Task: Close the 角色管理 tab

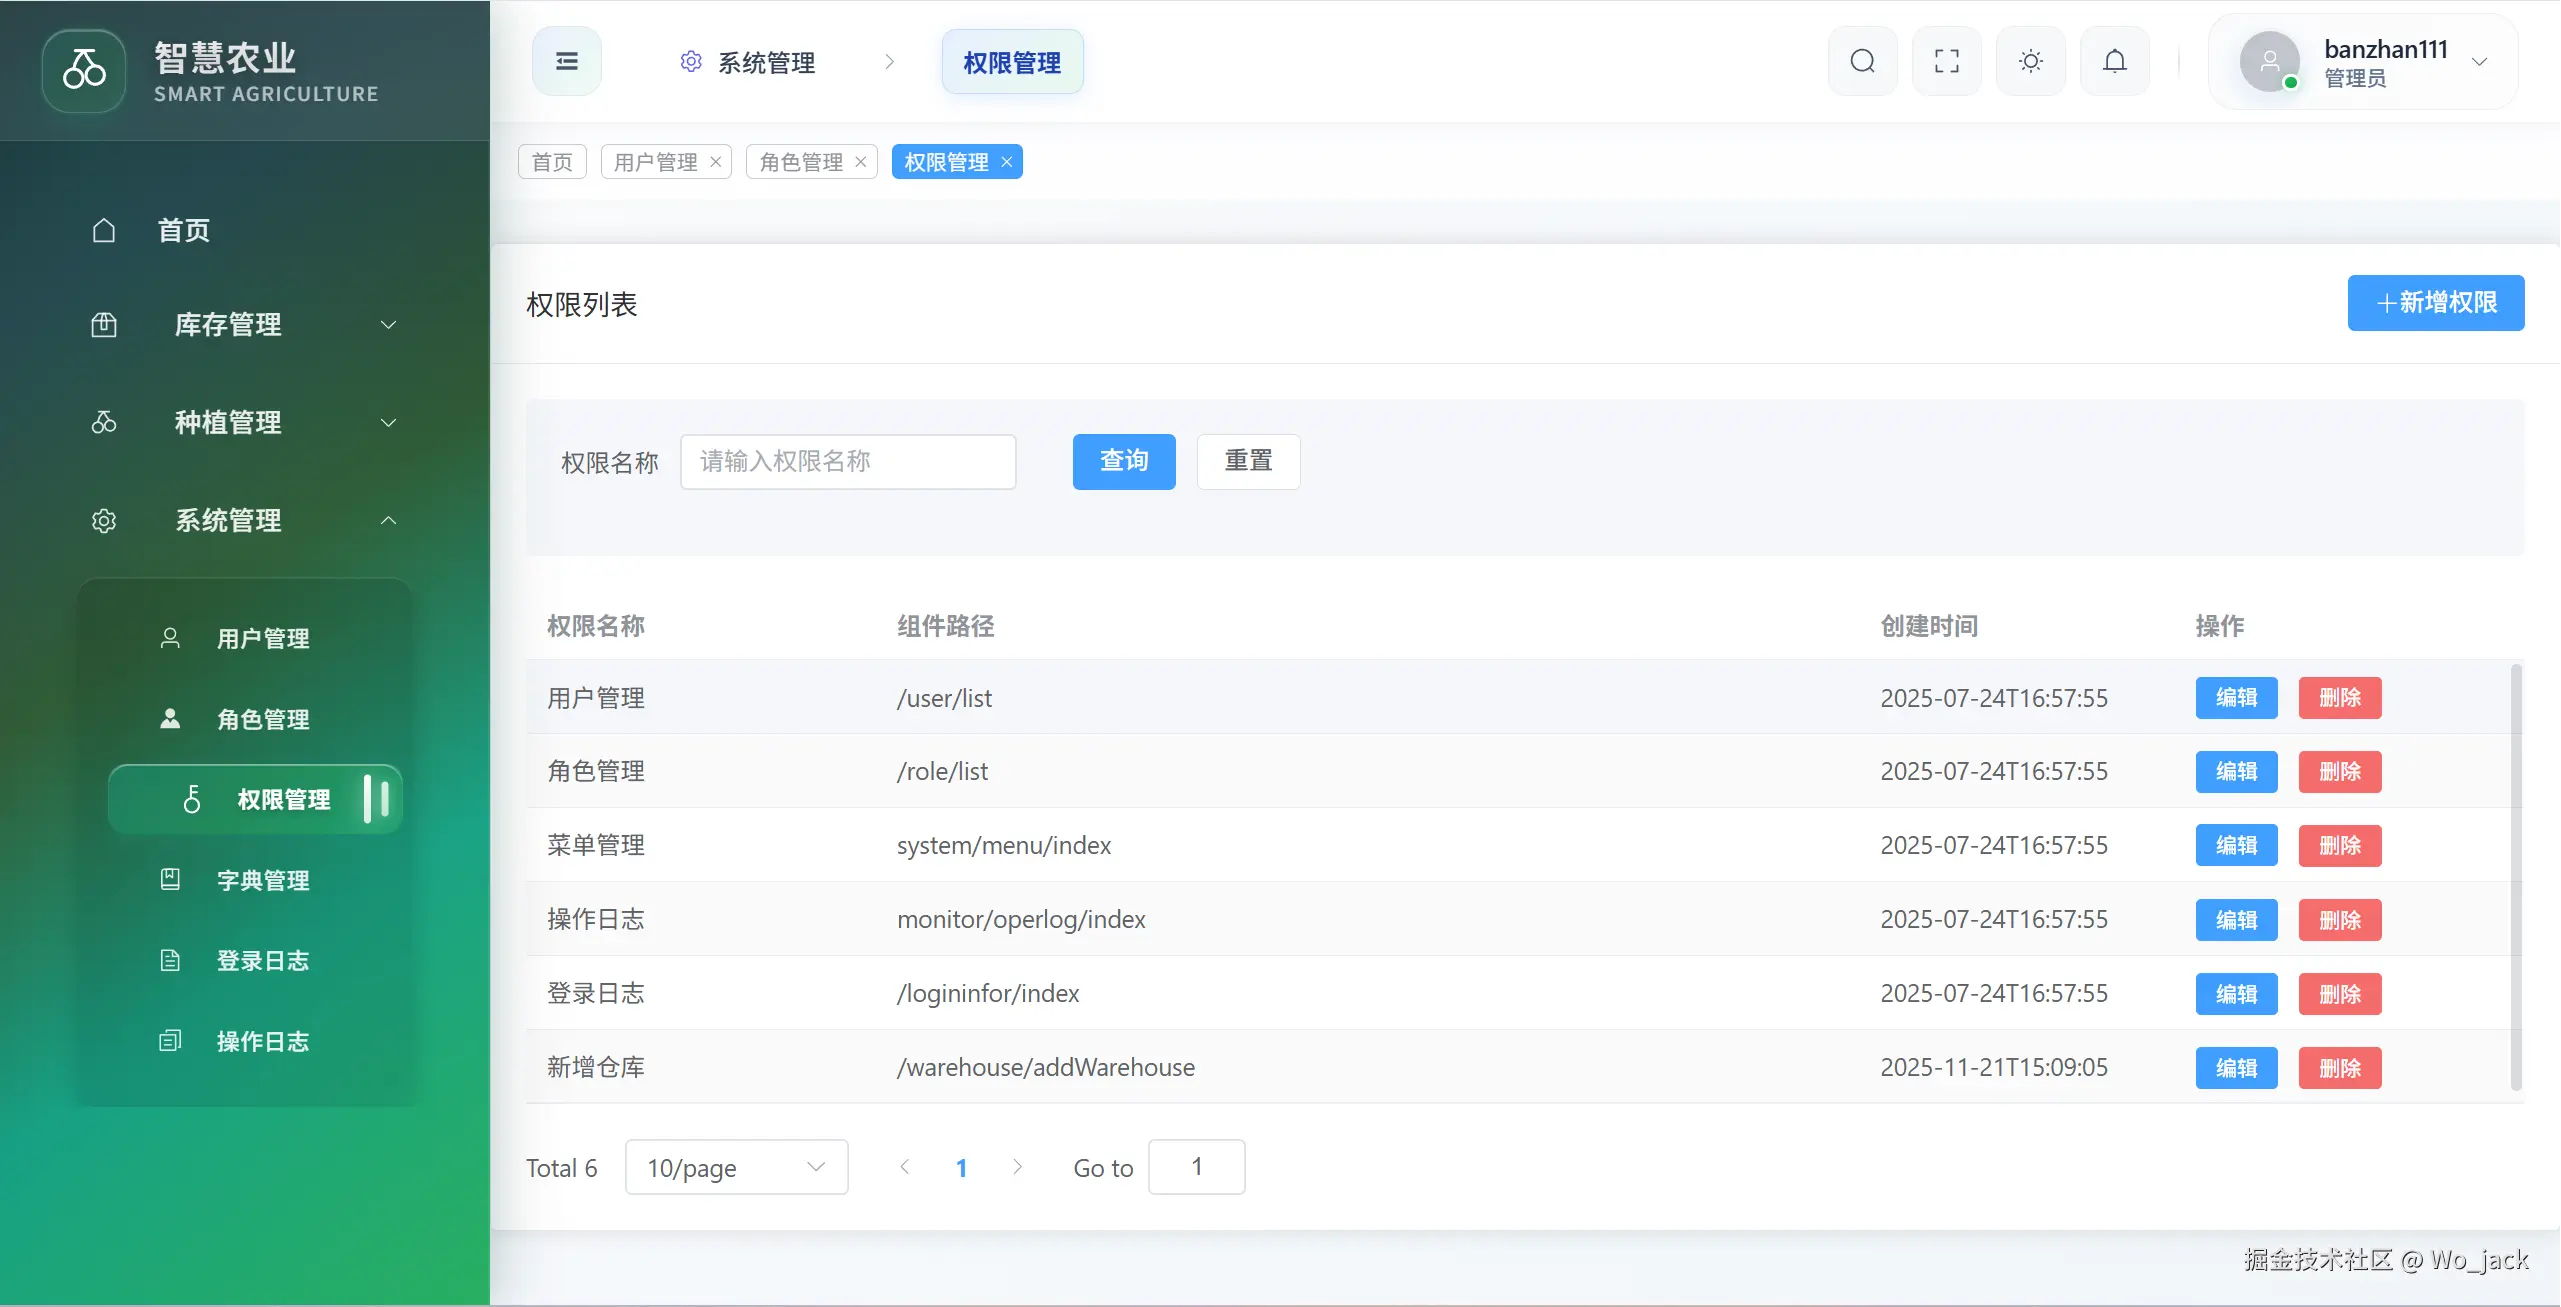Action: [x=861, y=162]
